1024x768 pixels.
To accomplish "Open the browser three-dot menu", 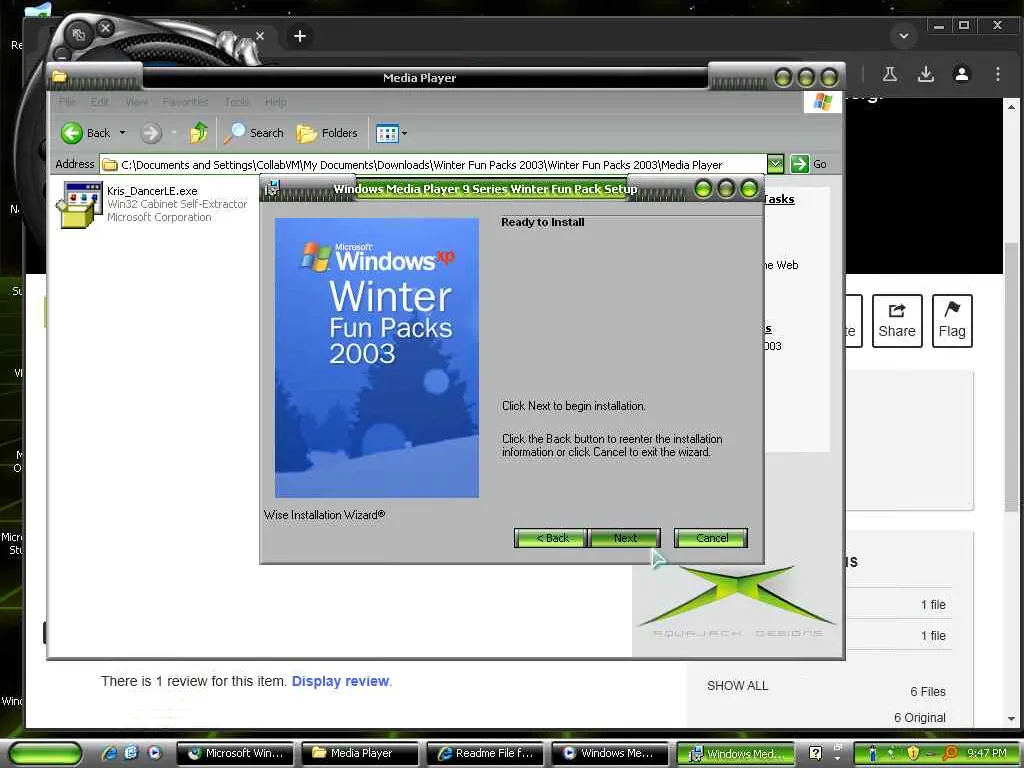I will 997,74.
